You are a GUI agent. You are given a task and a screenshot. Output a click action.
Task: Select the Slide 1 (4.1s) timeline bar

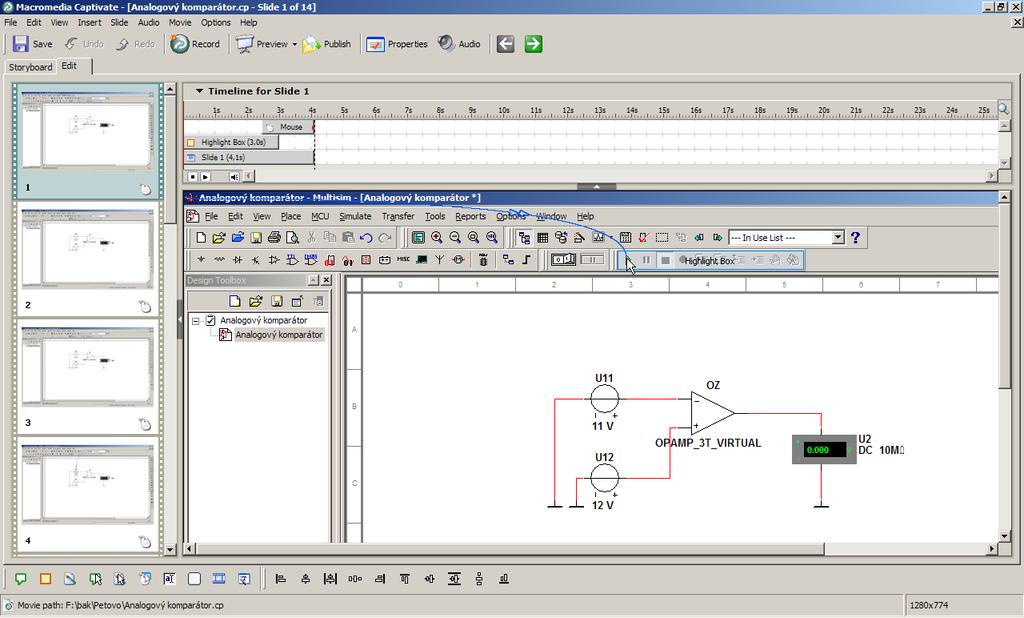[x=249, y=157]
